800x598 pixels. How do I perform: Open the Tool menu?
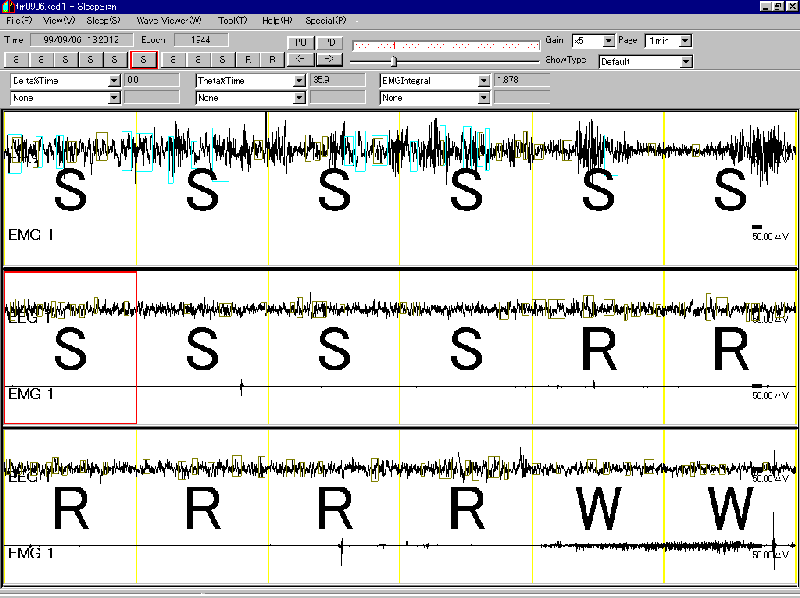tap(233, 20)
